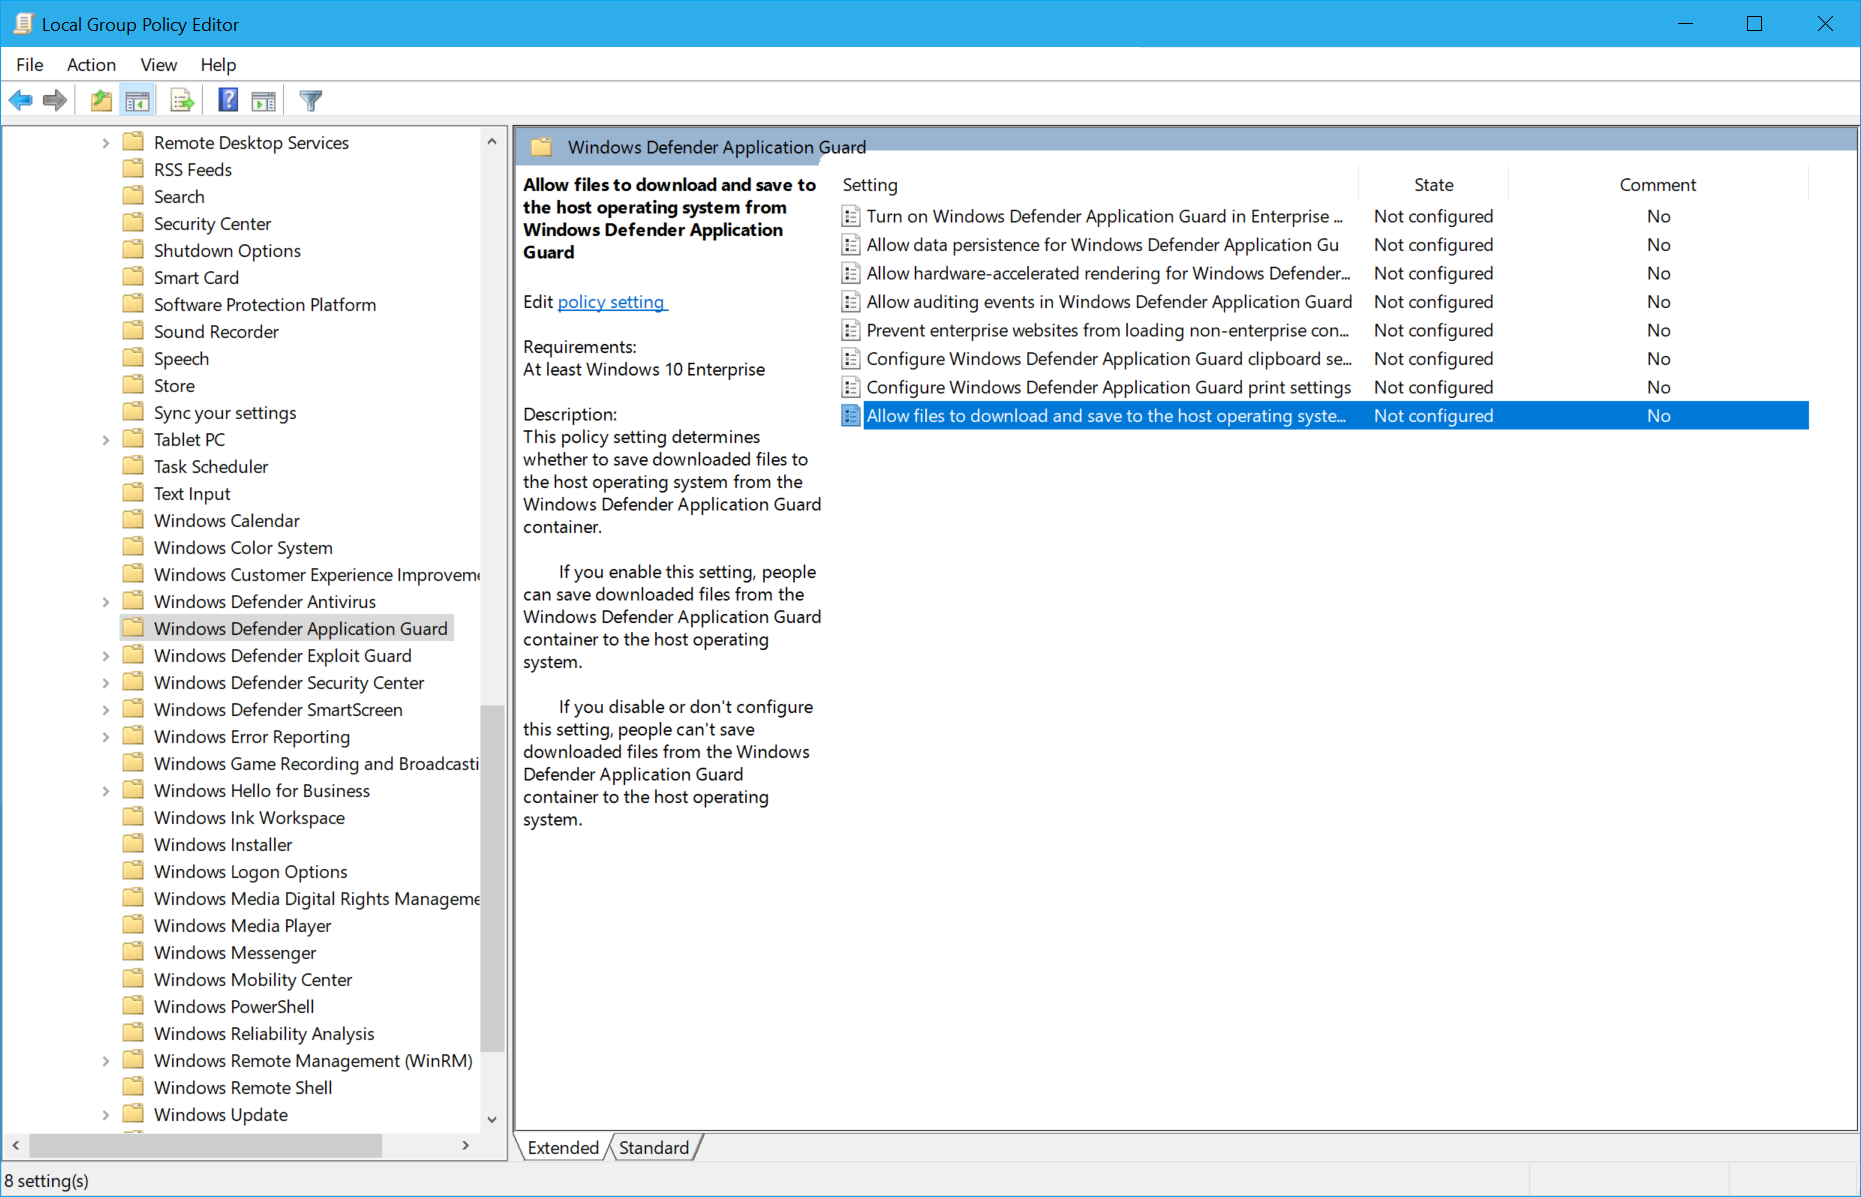
Task: Expand the Windows Update node
Action: 106,1114
